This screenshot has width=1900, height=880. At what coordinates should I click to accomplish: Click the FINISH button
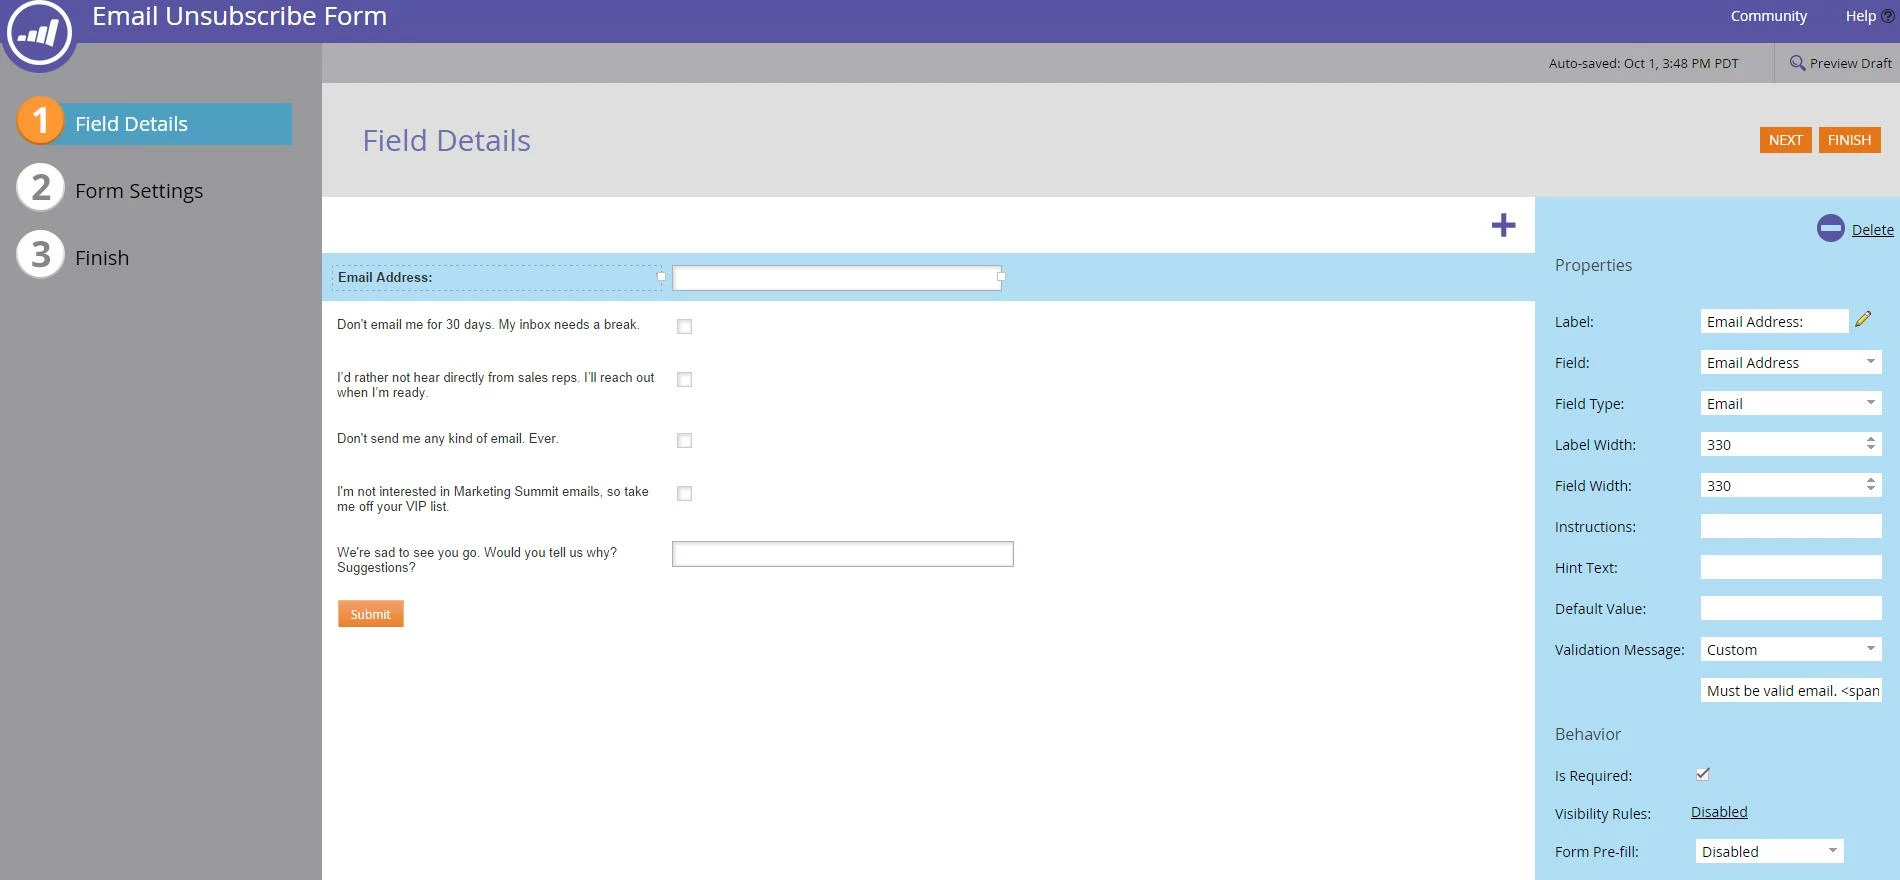click(1849, 140)
